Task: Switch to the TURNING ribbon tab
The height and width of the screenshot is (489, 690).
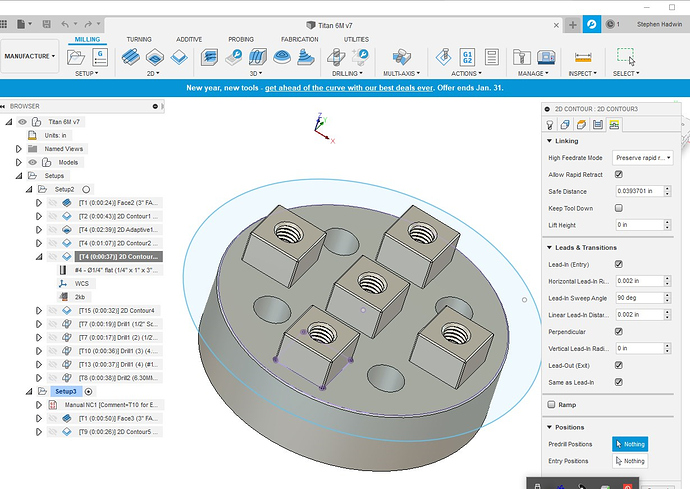Action: click(139, 39)
